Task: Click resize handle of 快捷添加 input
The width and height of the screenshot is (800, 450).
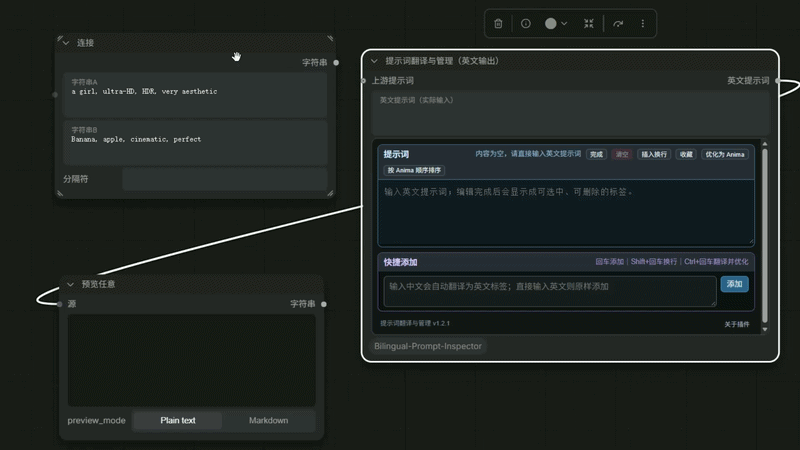Action: (x=714, y=304)
